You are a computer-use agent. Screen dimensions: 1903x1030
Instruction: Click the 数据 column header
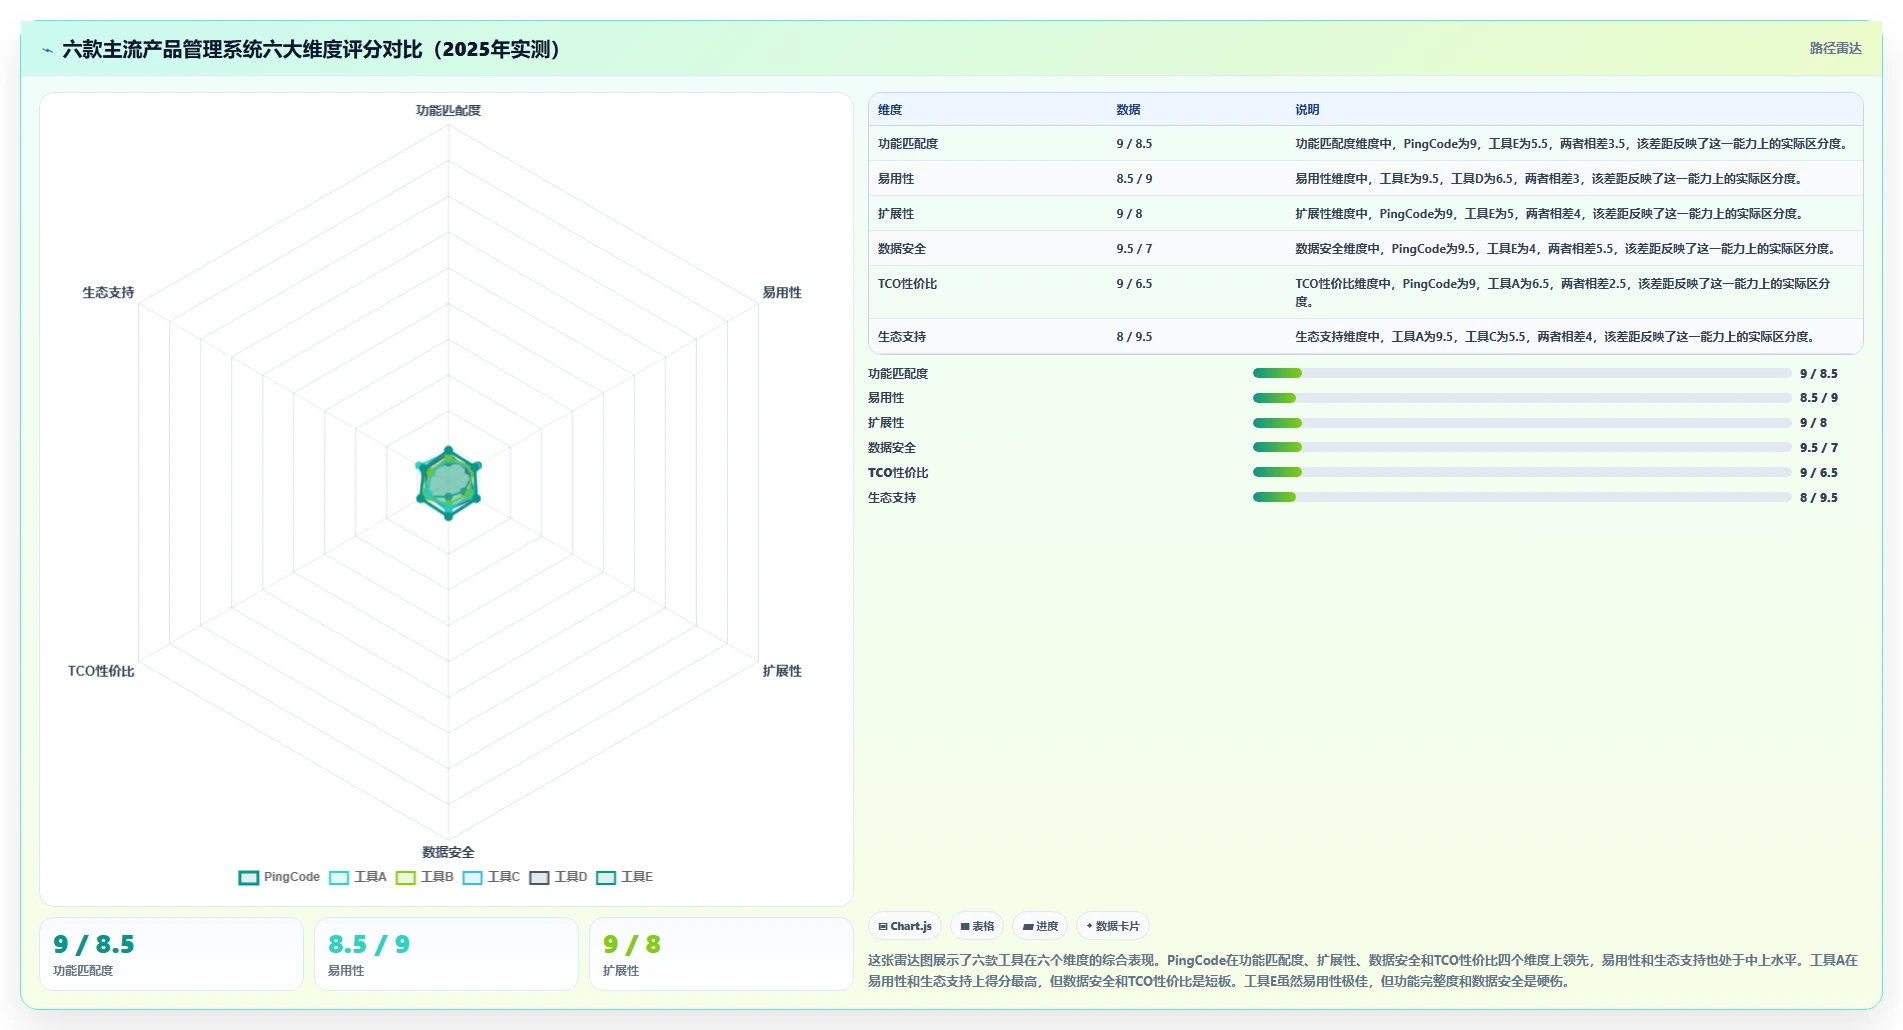tap(1128, 110)
